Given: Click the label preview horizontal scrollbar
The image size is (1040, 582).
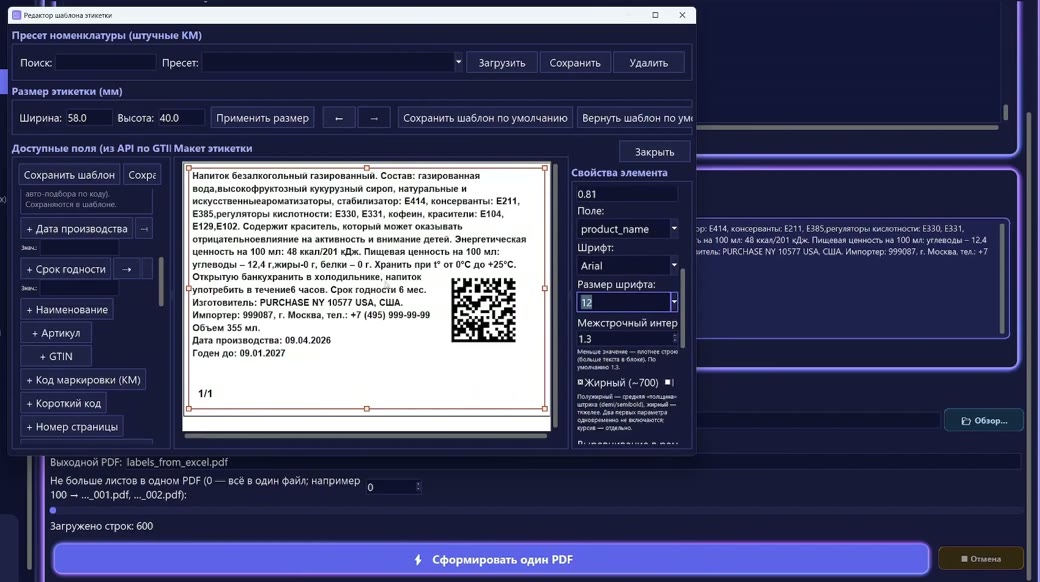Looking at the screenshot, I should (x=365, y=436).
